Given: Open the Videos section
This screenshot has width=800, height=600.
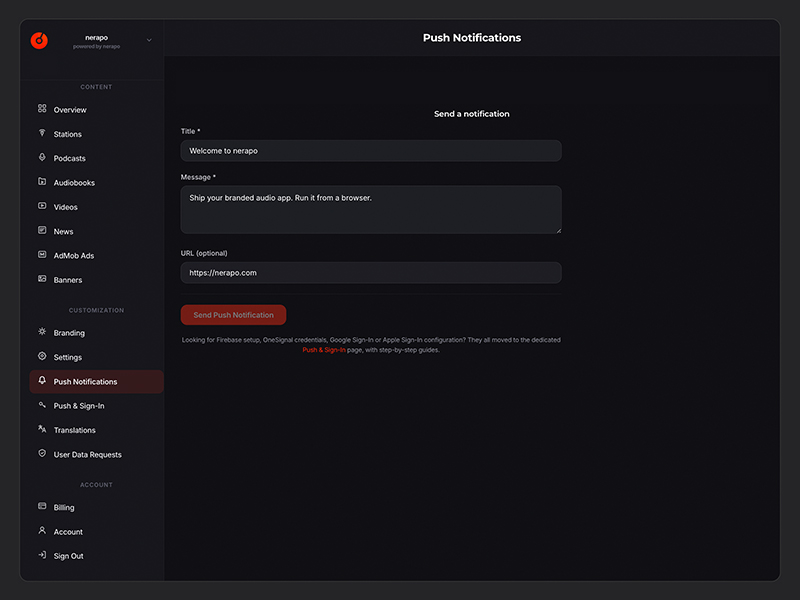Looking at the screenshot, I should click(x=96, y=207).
